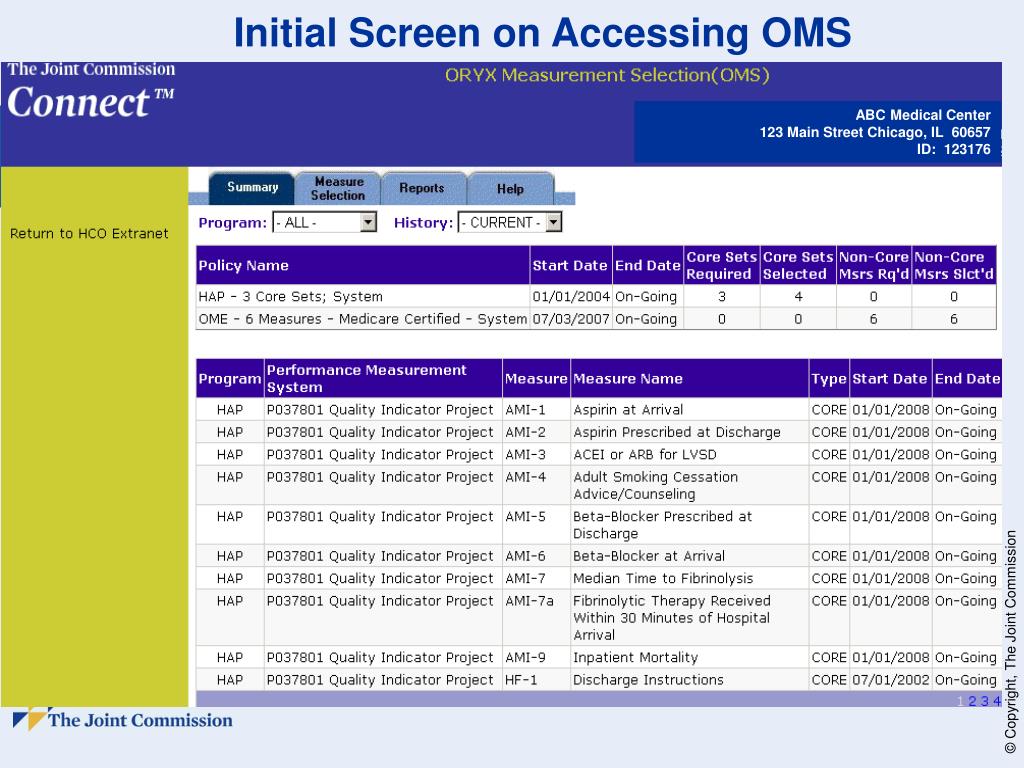Open the Summary tab

coord(252,187)
